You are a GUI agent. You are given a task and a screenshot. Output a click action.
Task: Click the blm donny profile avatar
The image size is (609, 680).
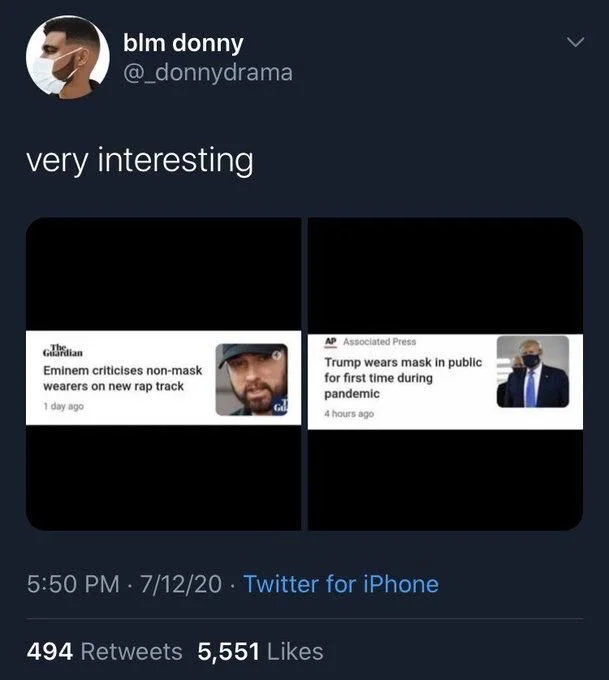tap(67, 56)
